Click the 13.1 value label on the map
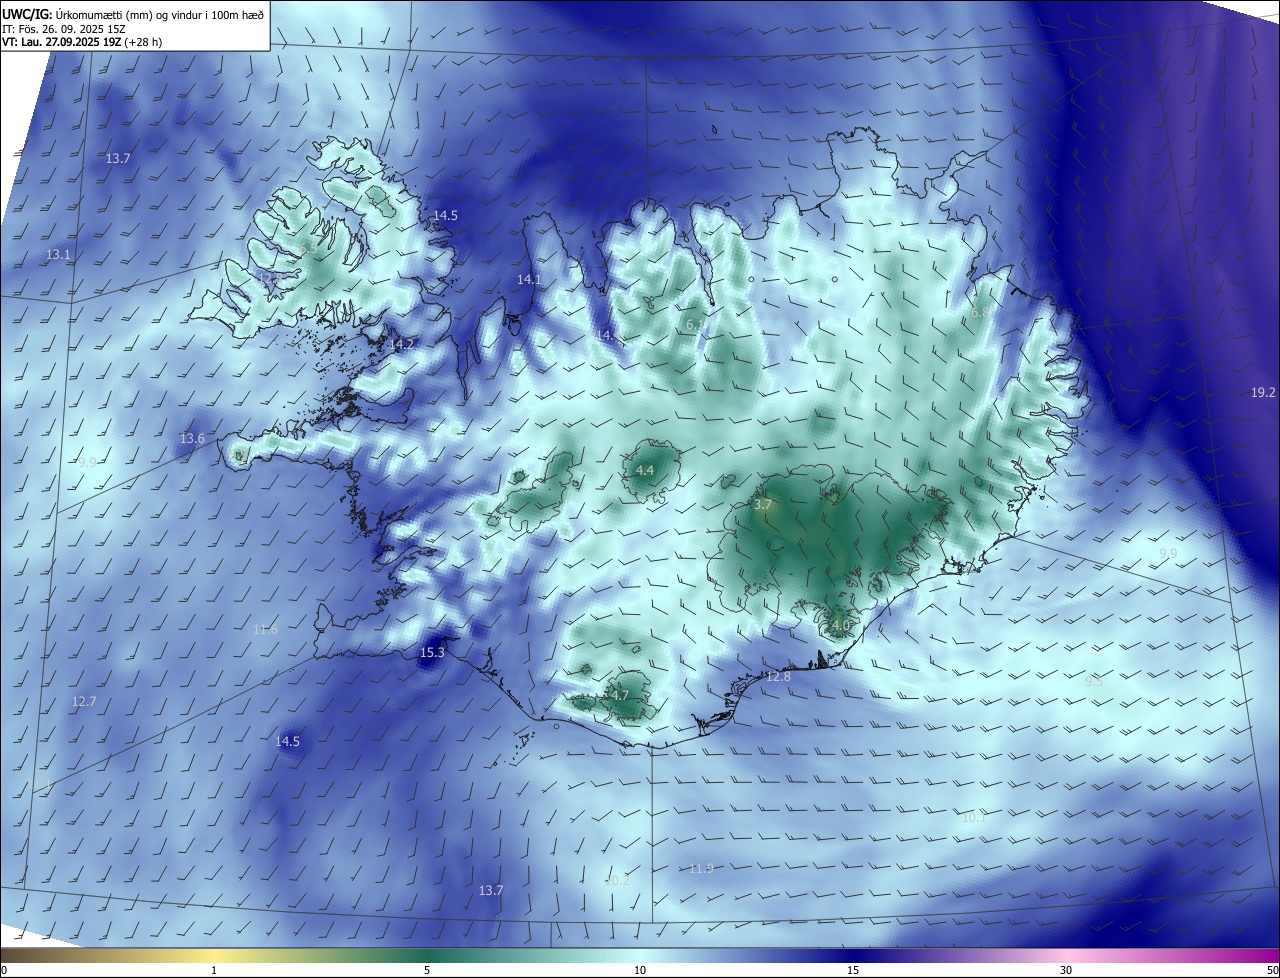 (x=59, y=255)
